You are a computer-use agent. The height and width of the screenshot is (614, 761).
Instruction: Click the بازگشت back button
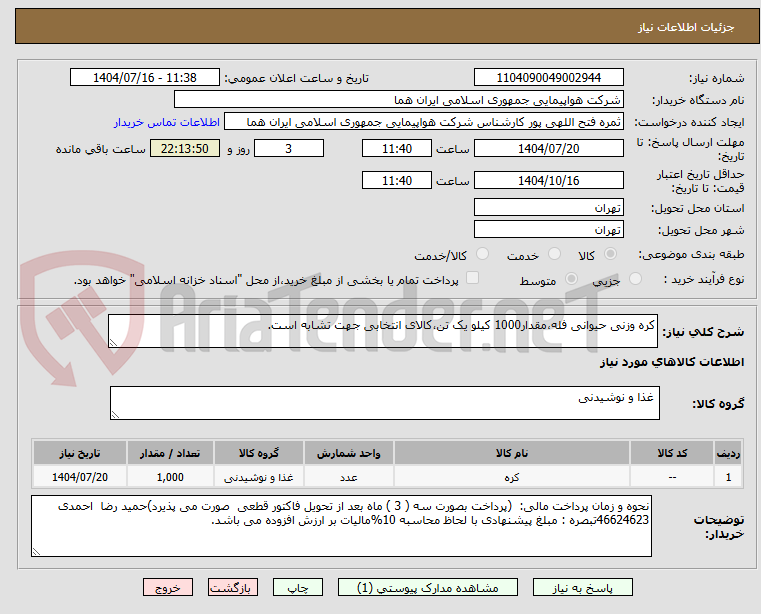232,587
